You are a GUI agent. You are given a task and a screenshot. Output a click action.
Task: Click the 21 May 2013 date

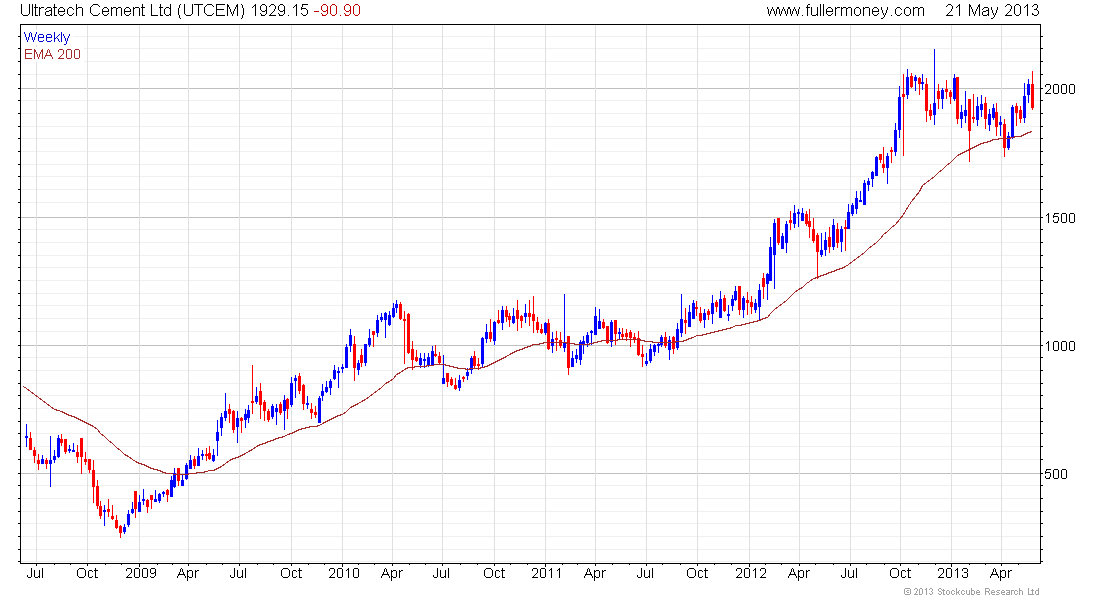(x=992, y=11)
